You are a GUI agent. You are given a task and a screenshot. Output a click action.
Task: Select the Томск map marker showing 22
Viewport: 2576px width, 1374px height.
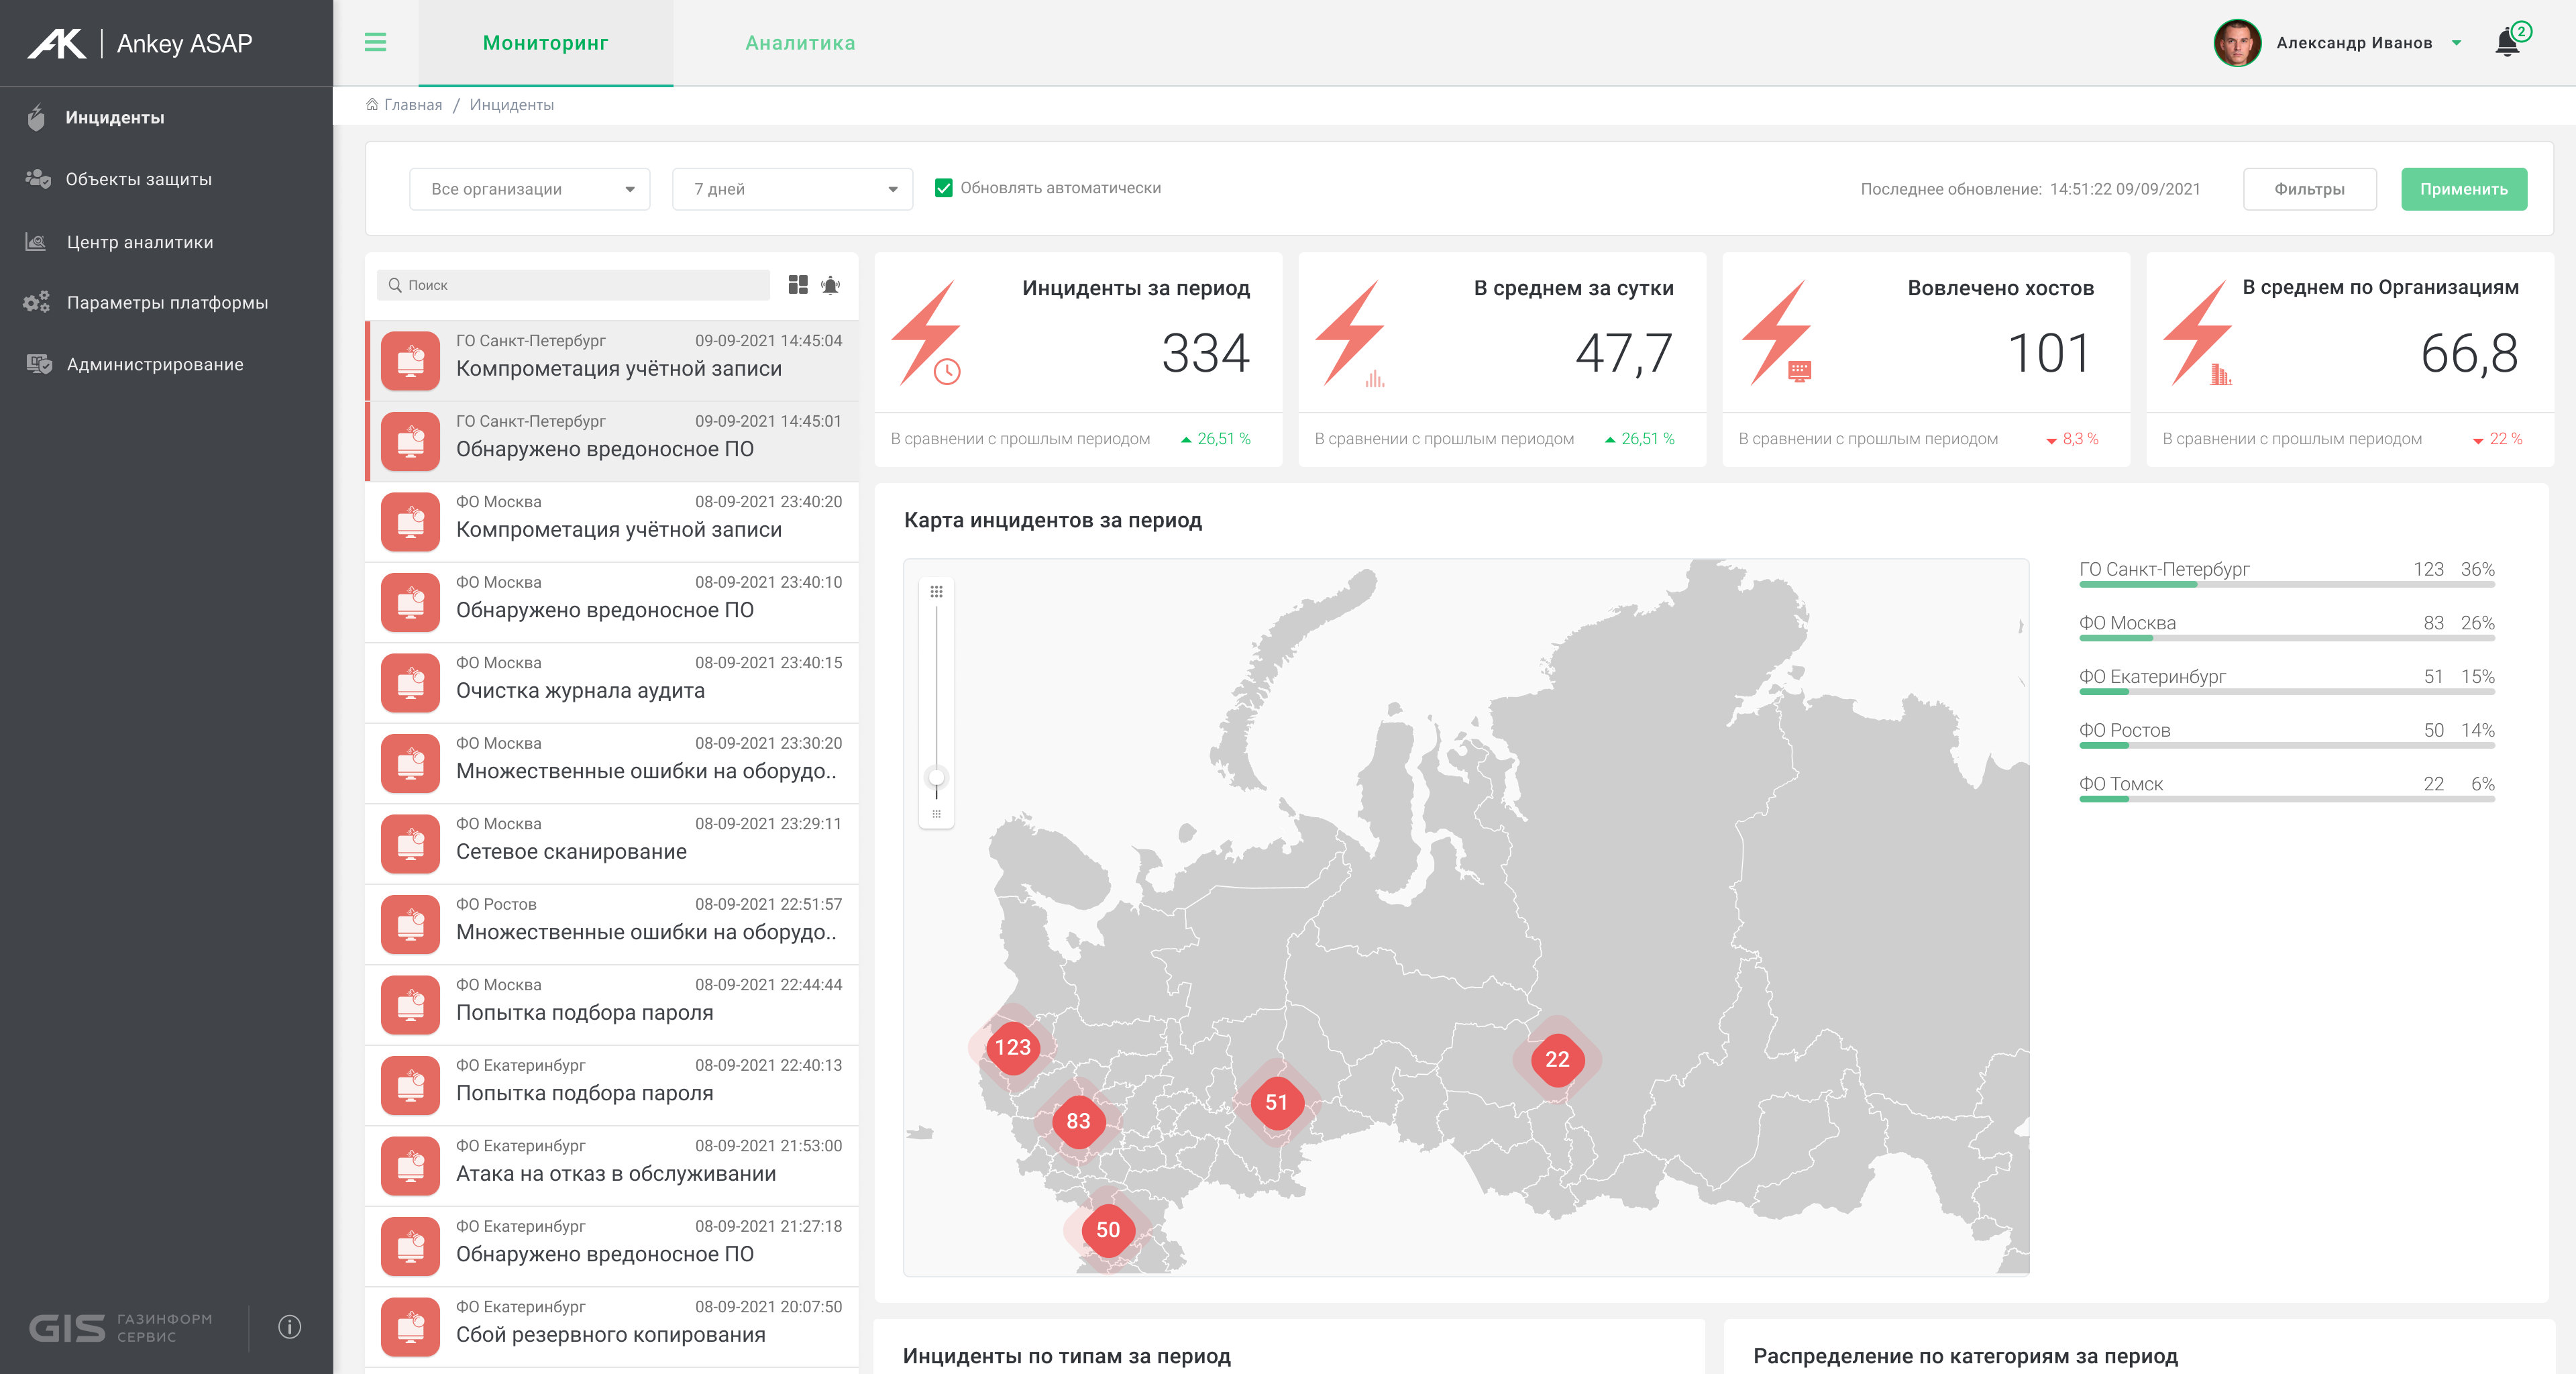tap(1556, 1059)
